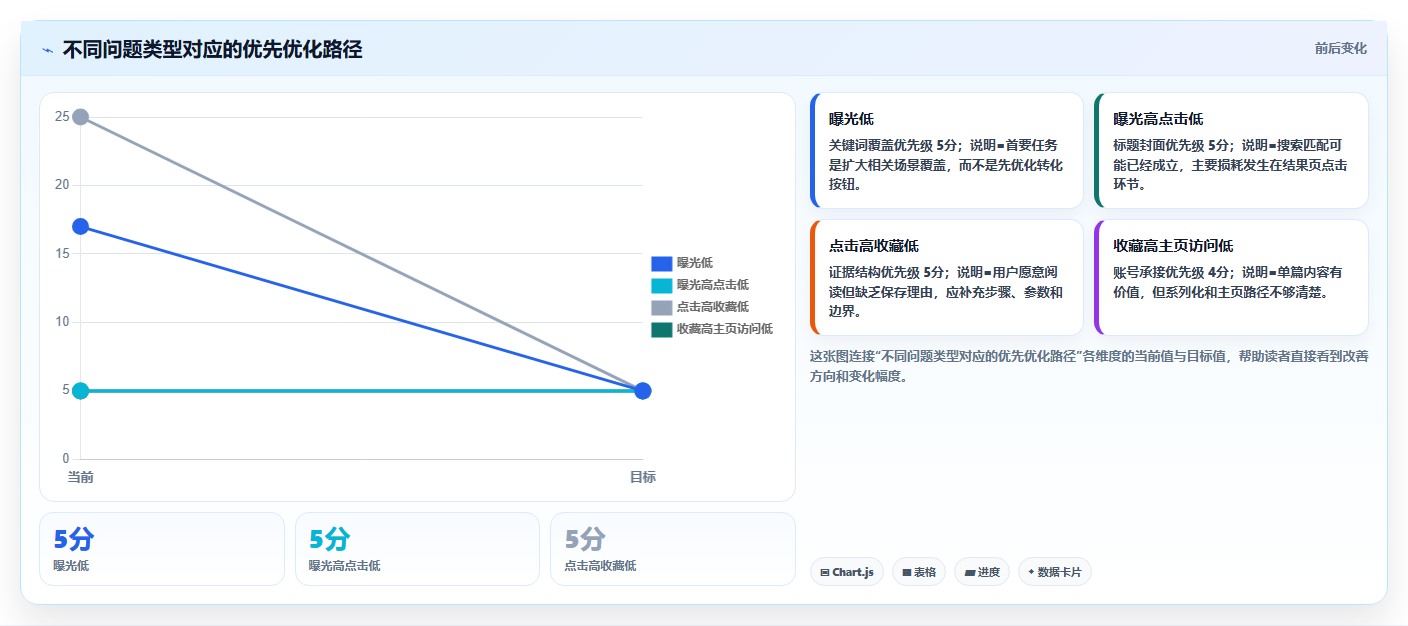
Task: Open the 点击高收藏低 card about 证据结构优先级
Action: pyautogui.click(x=947, y=278)
